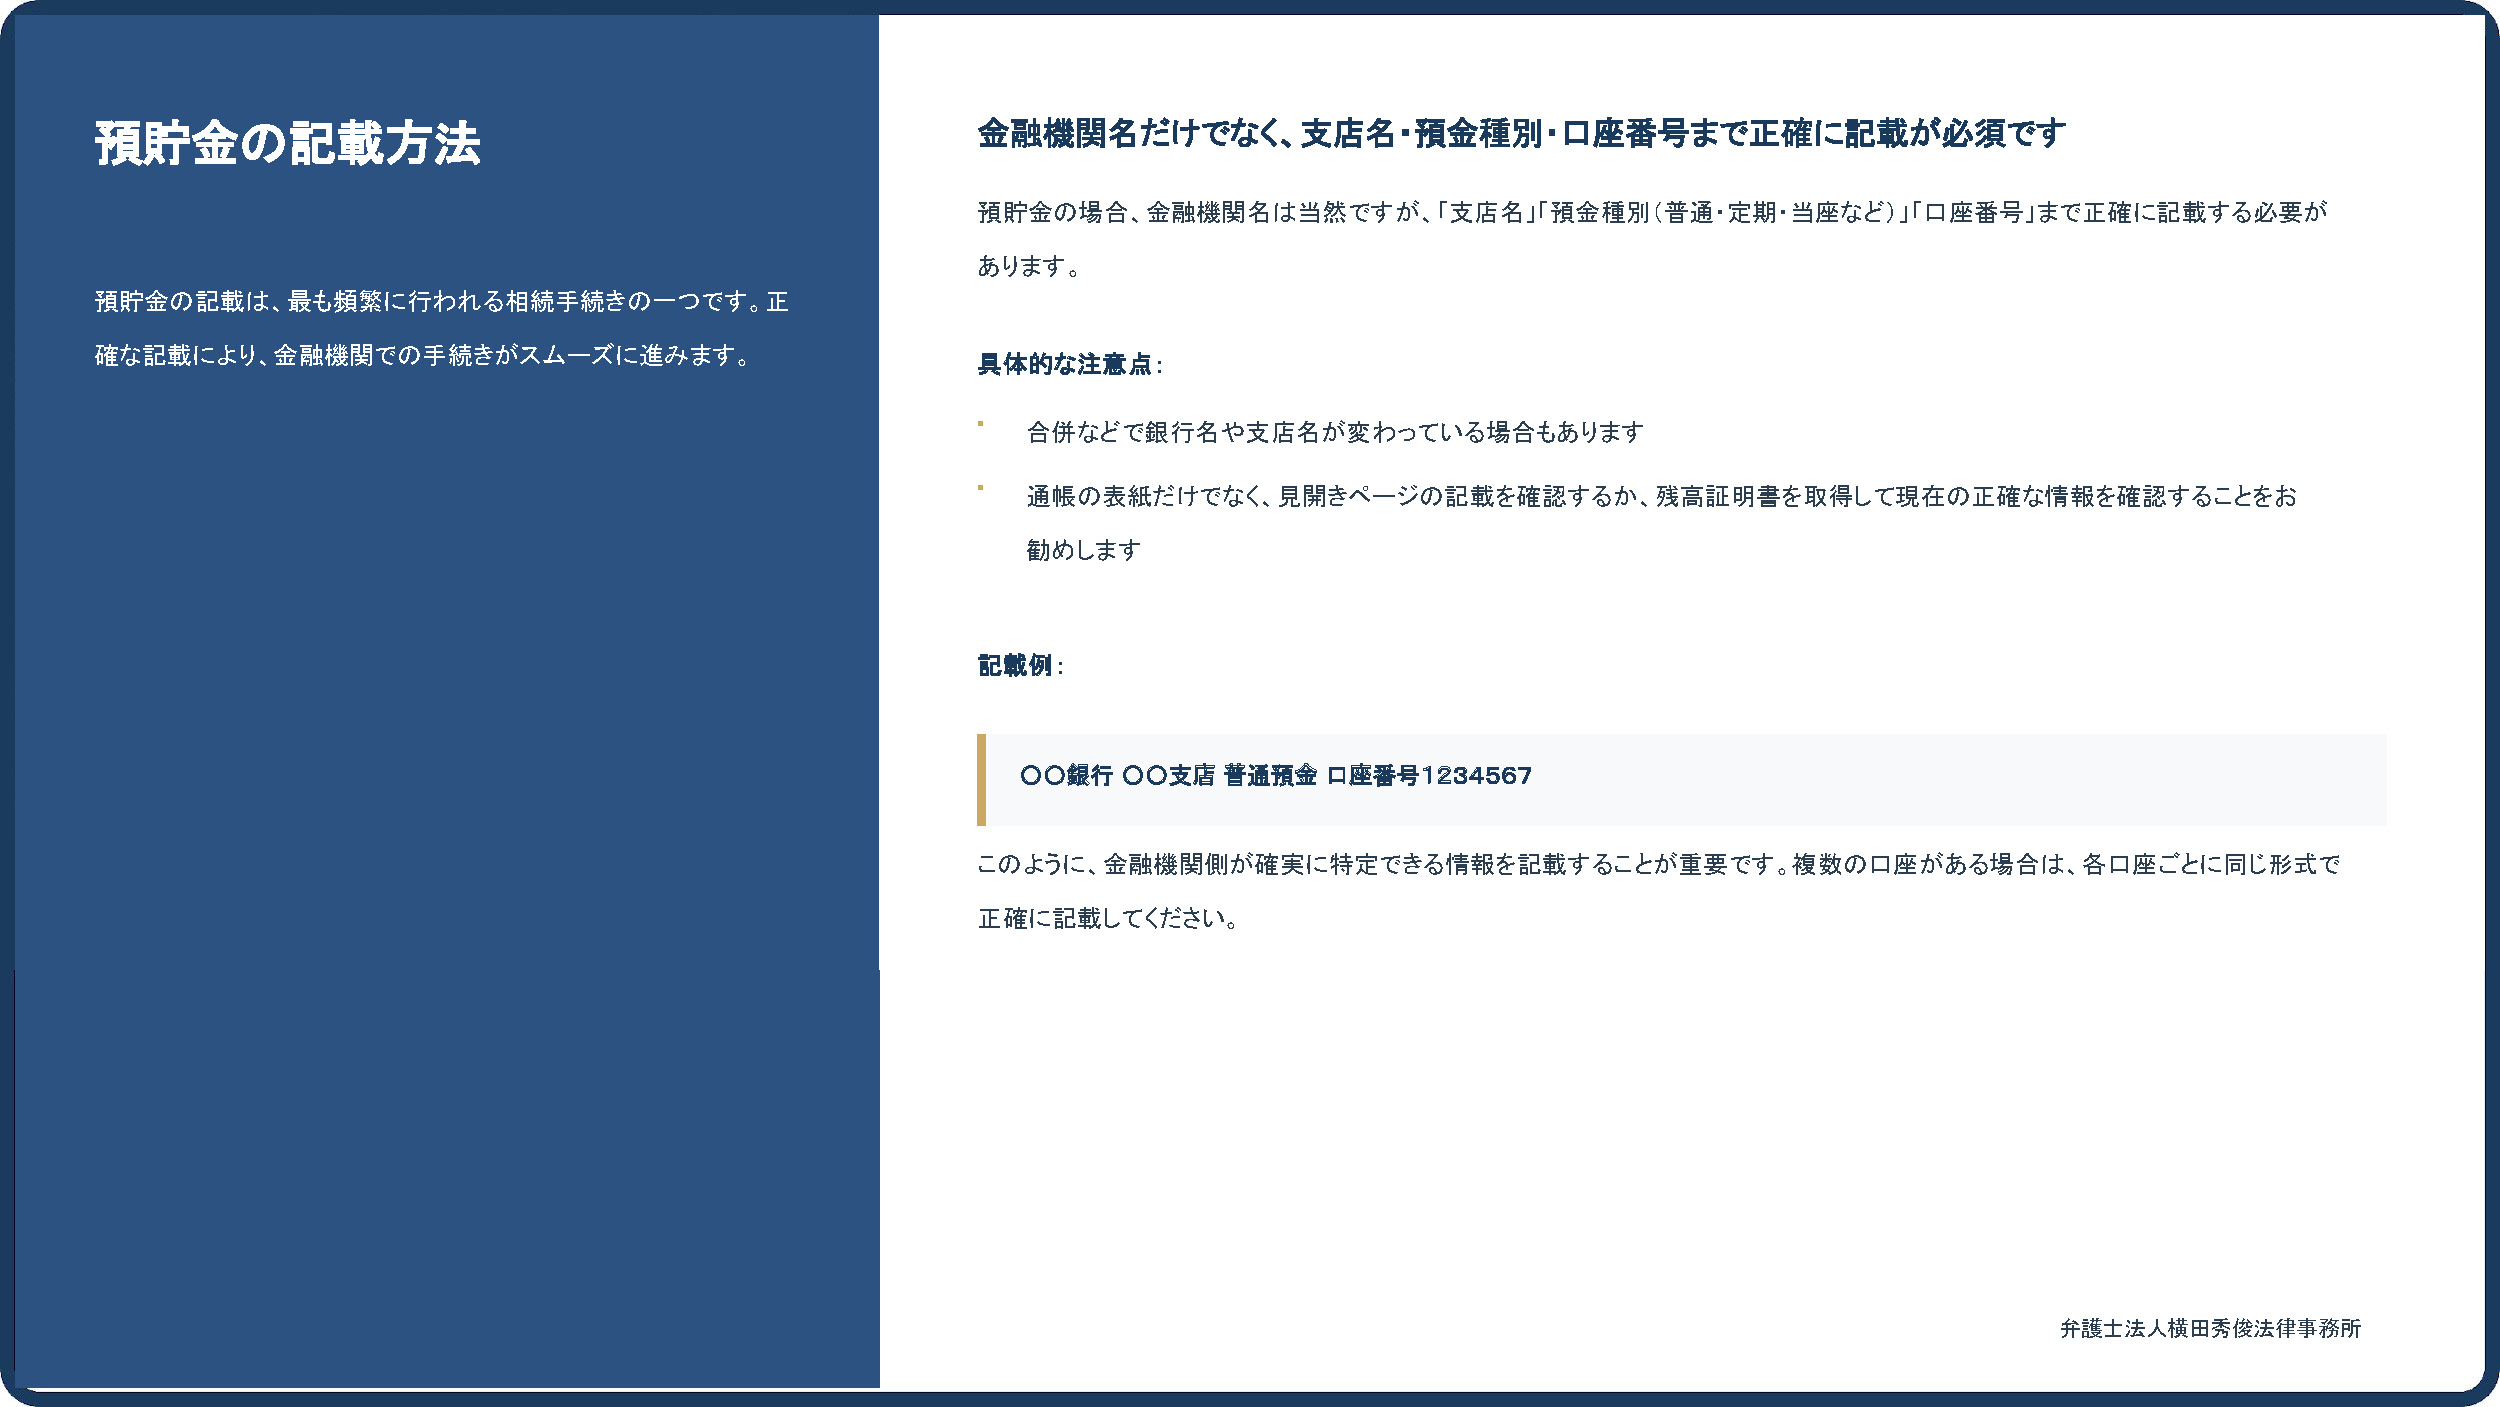The width and height of the screenshot is (2500, 1407).
Task: Click the gray example box background
Action: click(x=1950, y=780)
